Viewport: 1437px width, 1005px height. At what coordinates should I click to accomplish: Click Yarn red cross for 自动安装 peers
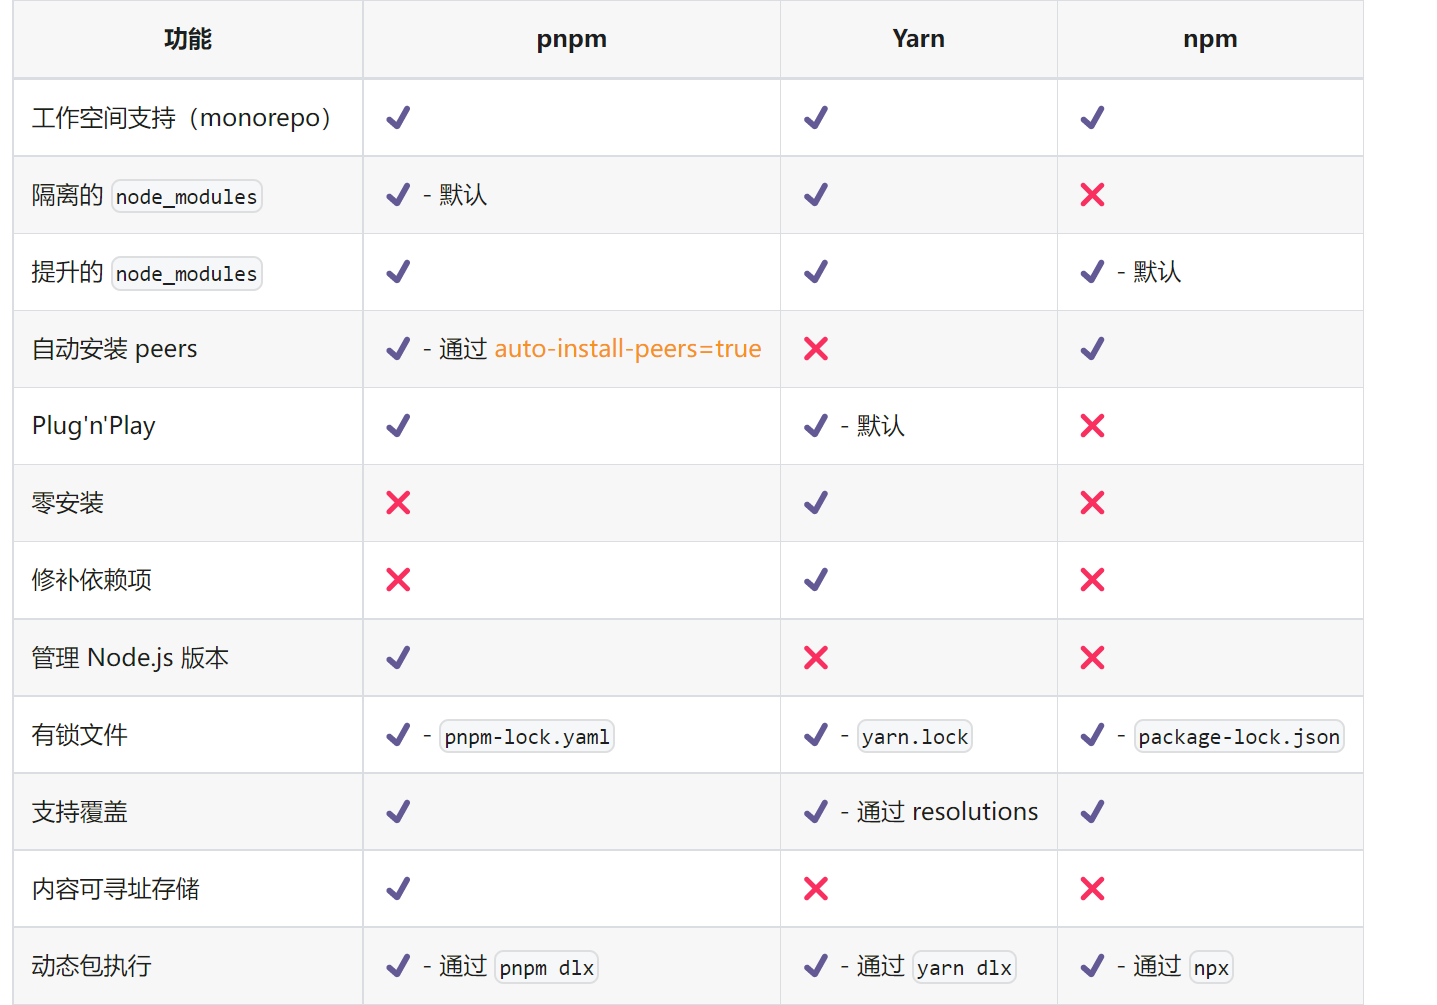pos(816,349)
